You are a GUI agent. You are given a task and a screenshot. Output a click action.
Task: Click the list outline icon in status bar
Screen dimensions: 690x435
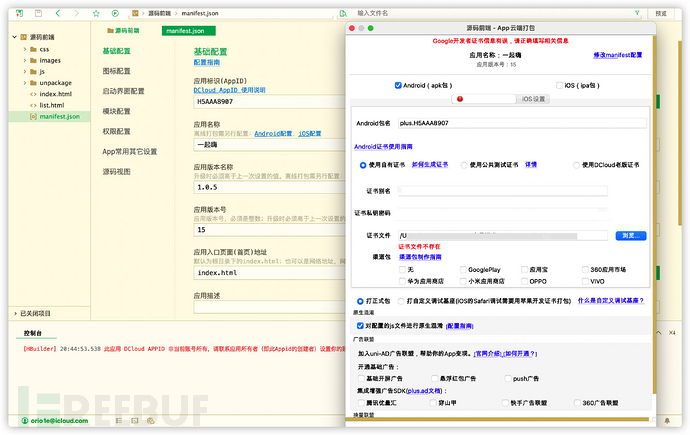[x=119, y=420]
